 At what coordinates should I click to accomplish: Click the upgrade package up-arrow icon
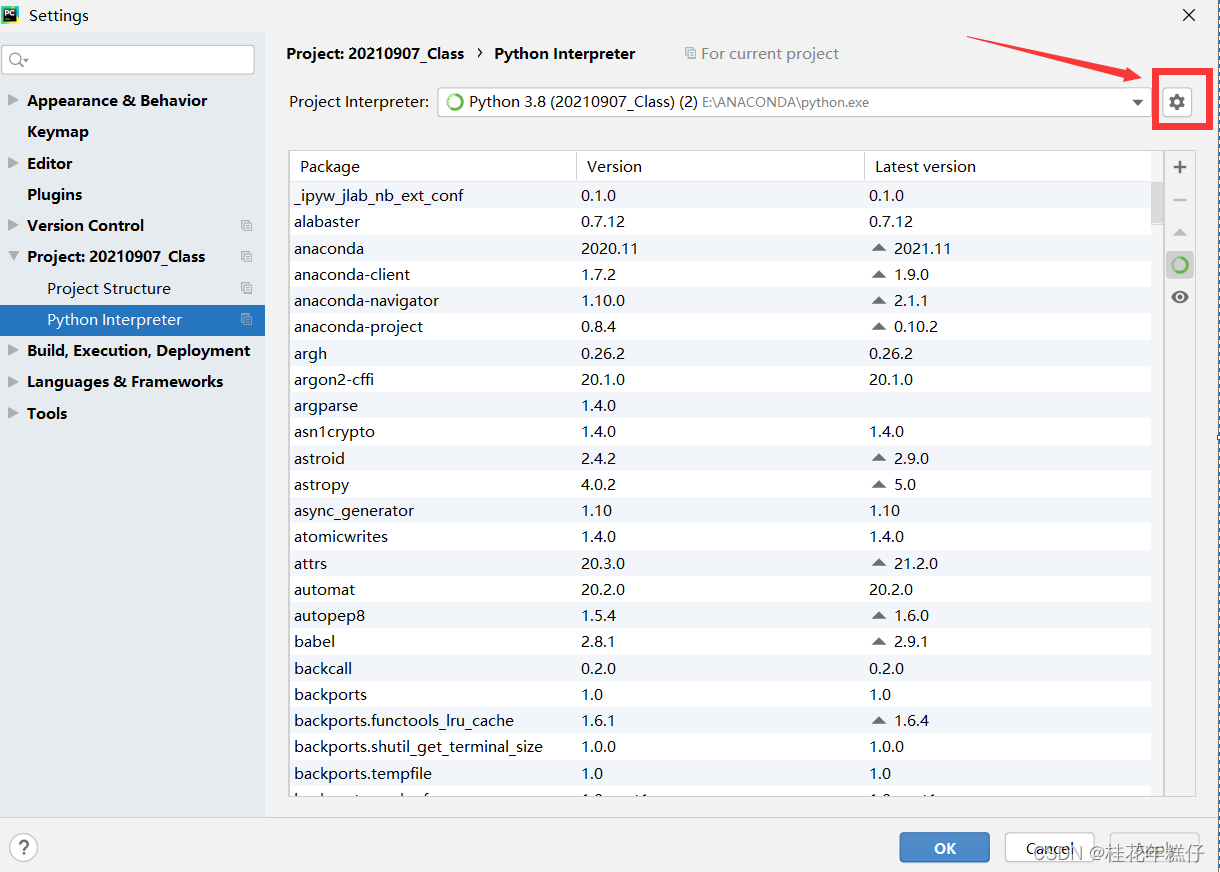pos(1180,233)
